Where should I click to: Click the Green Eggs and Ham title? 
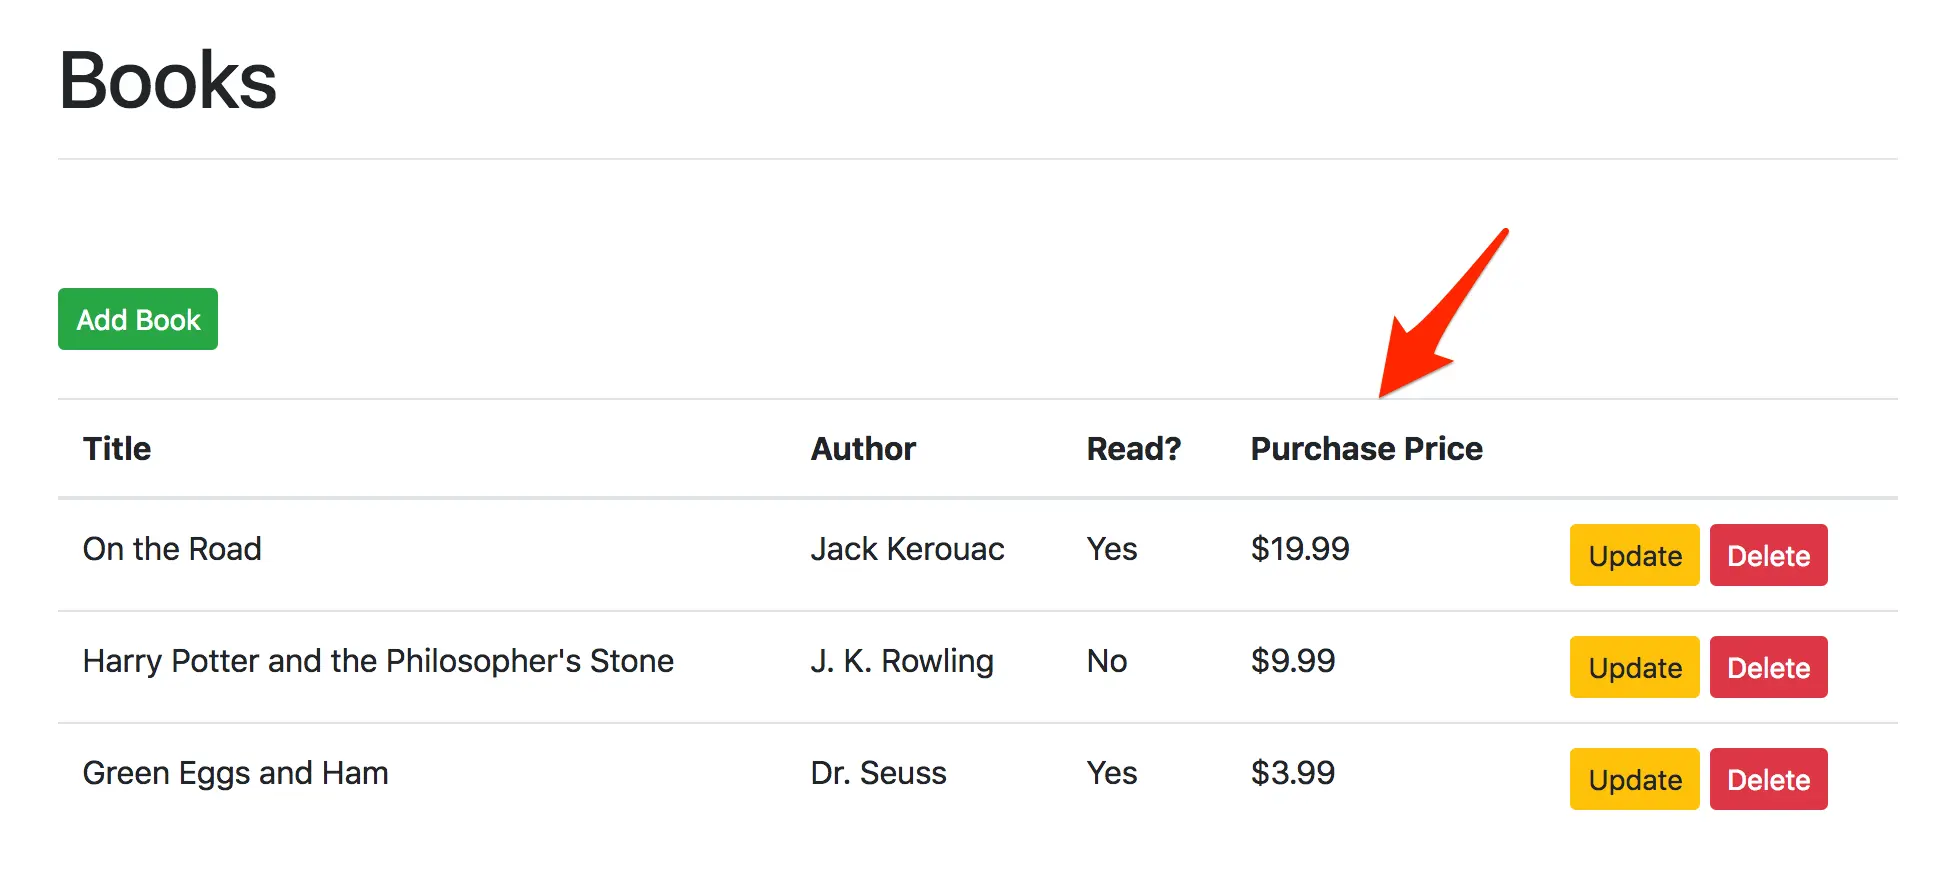point(235,773)
